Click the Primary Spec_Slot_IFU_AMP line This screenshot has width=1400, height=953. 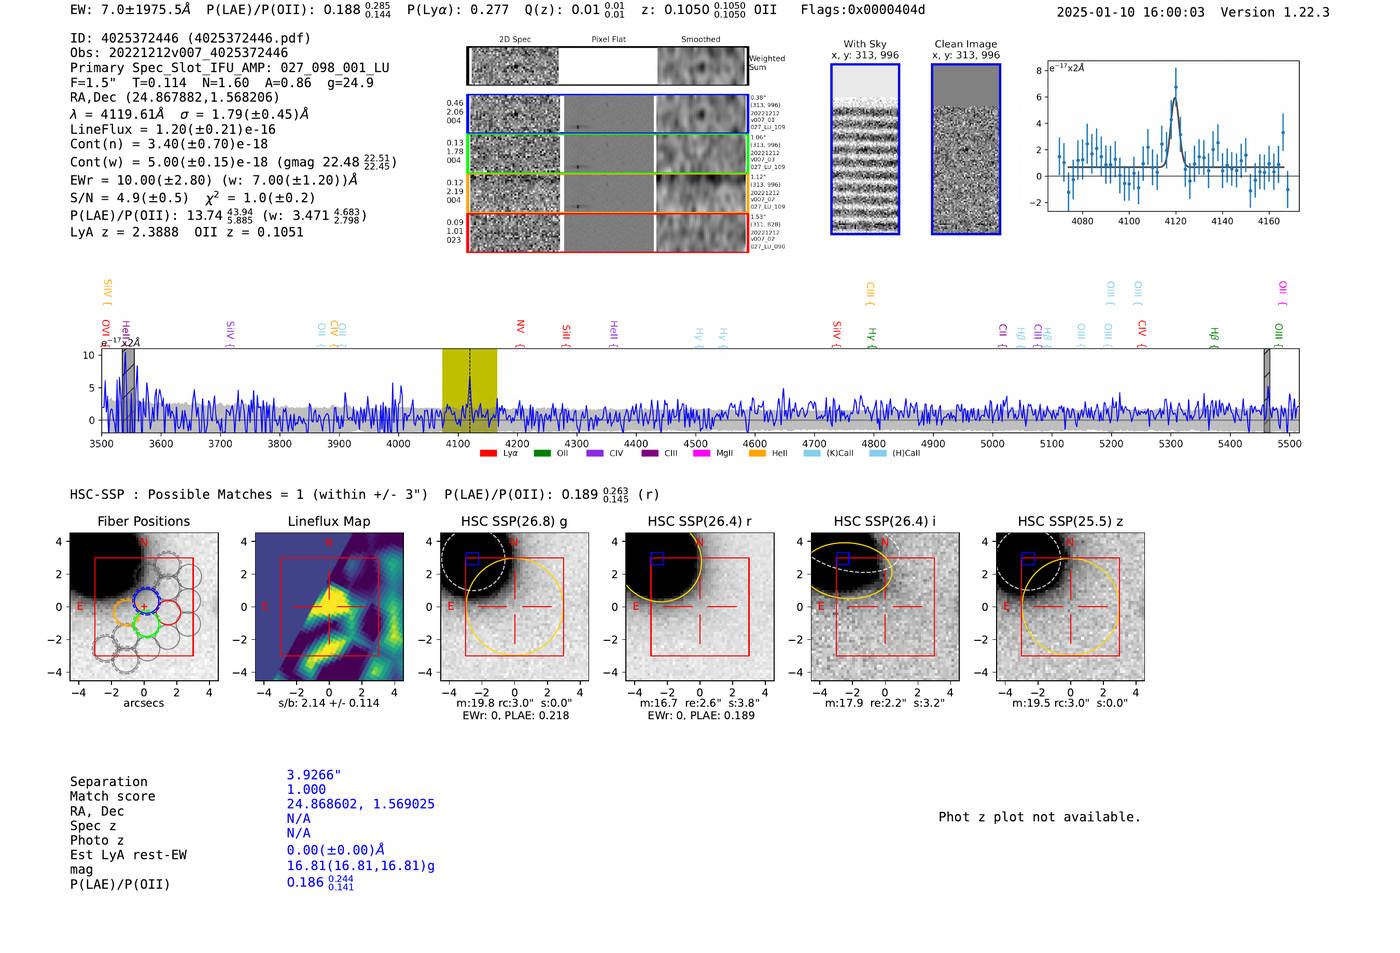[230, 68]
